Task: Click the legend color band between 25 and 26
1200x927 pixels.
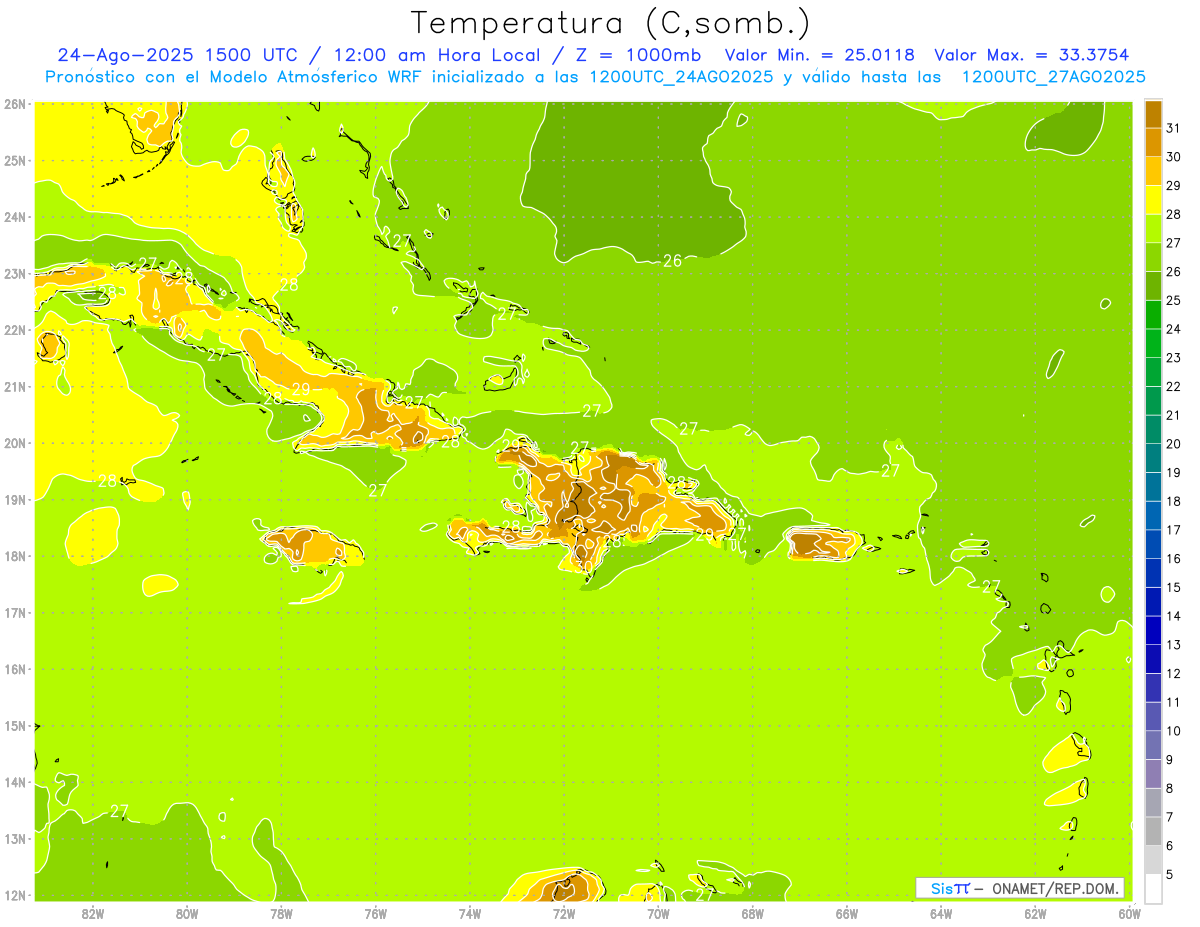Action: tap(1153, 286)
